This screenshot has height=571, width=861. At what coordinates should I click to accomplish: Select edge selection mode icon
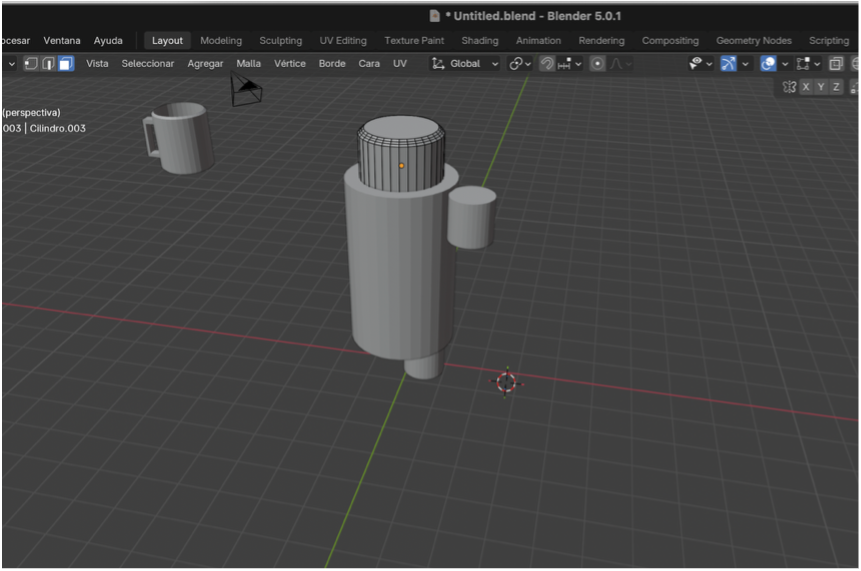(x=48, y=63)
